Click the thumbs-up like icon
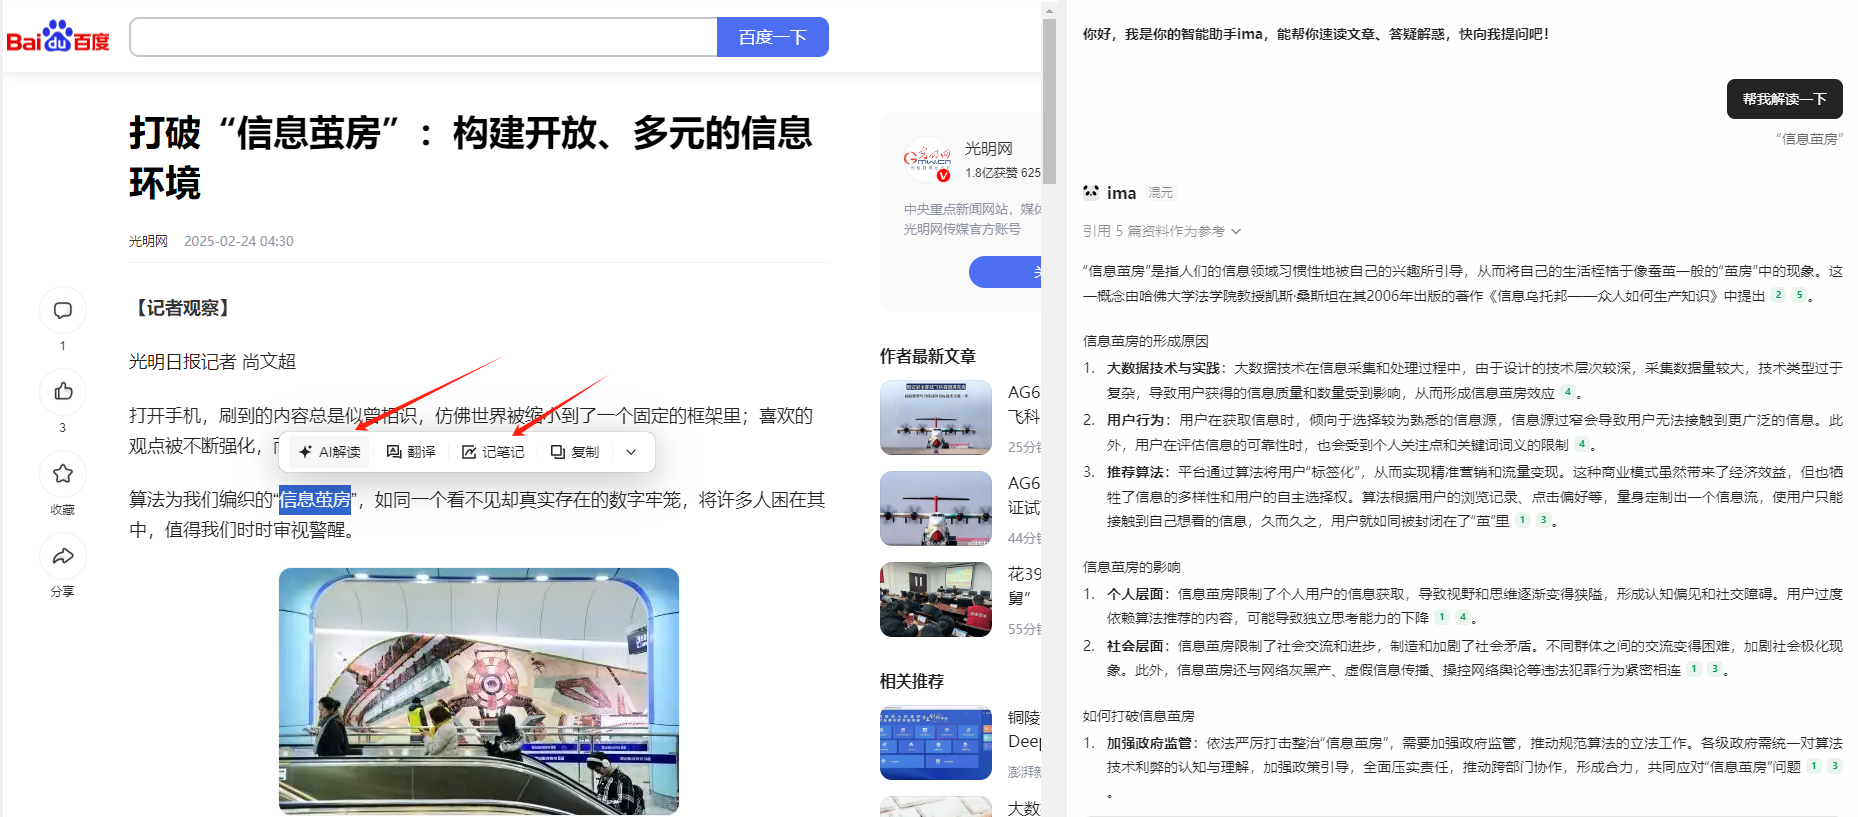 (63, 392)
